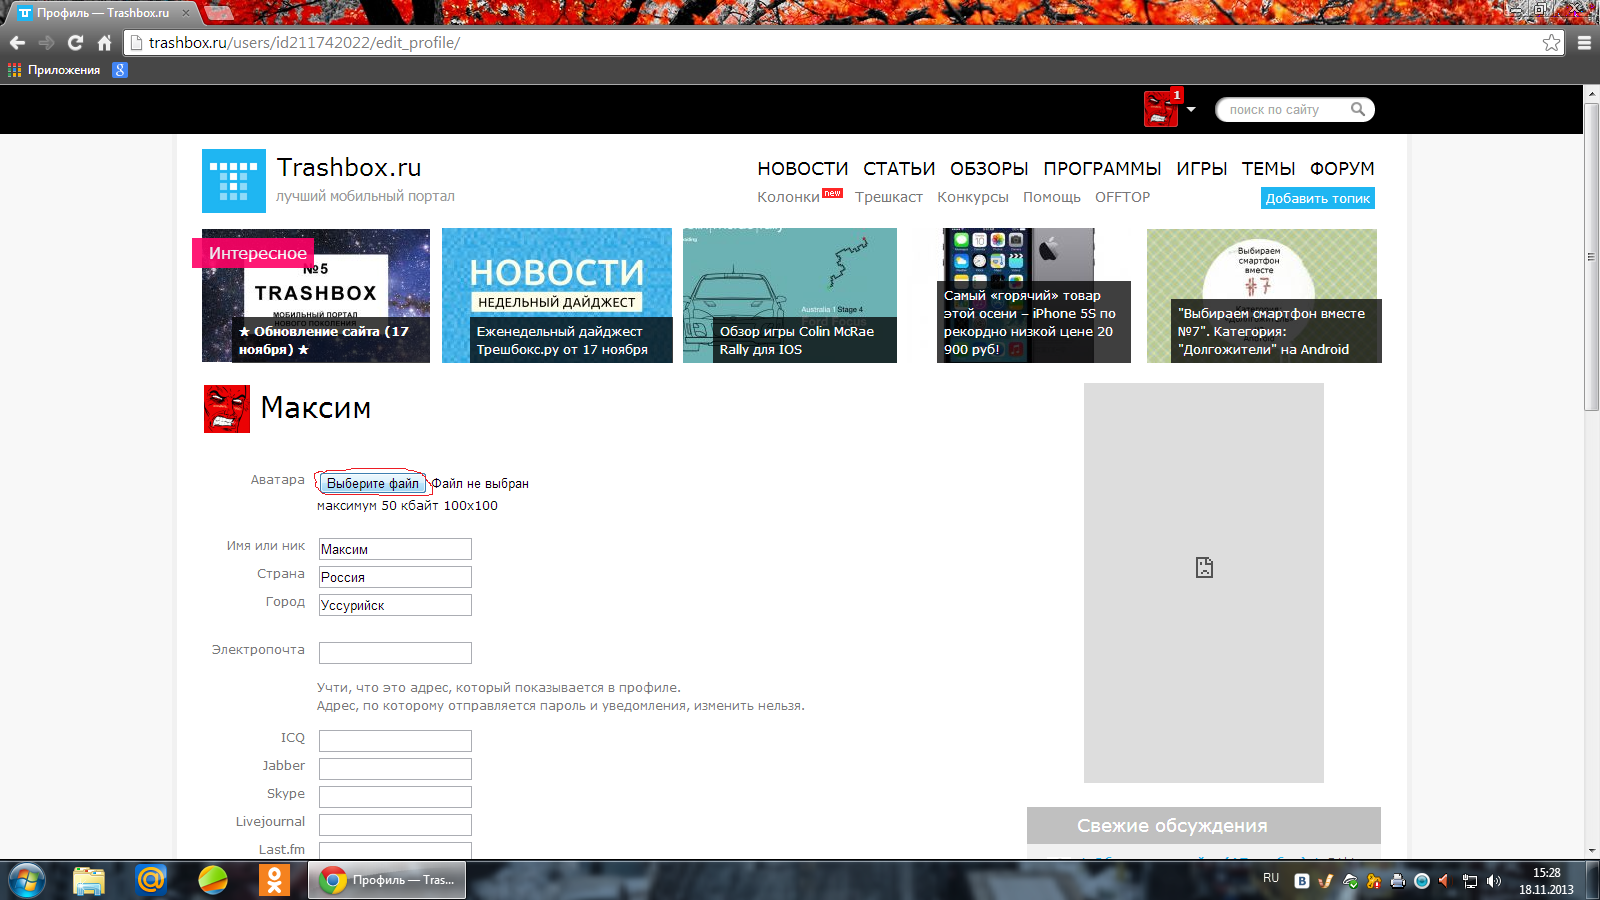Open the OFFTOP link
The width and height of the screenshot is (1600, 900).
1122,197
